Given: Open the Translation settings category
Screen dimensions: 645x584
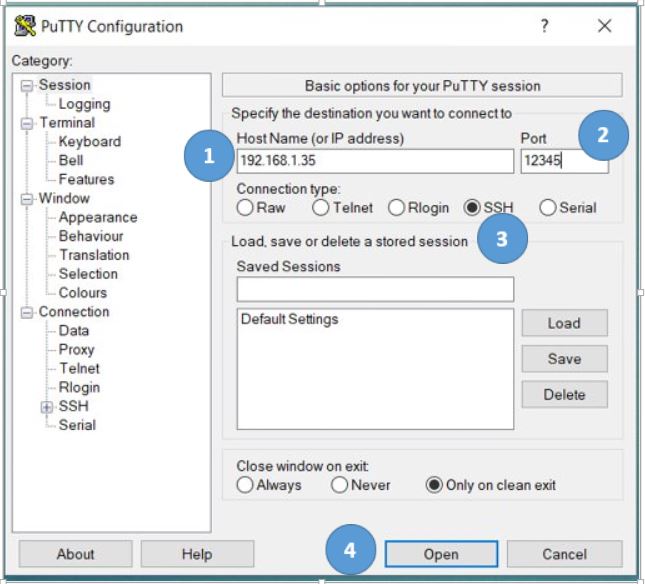Looking at the screenshot, I should pos(94,255).
